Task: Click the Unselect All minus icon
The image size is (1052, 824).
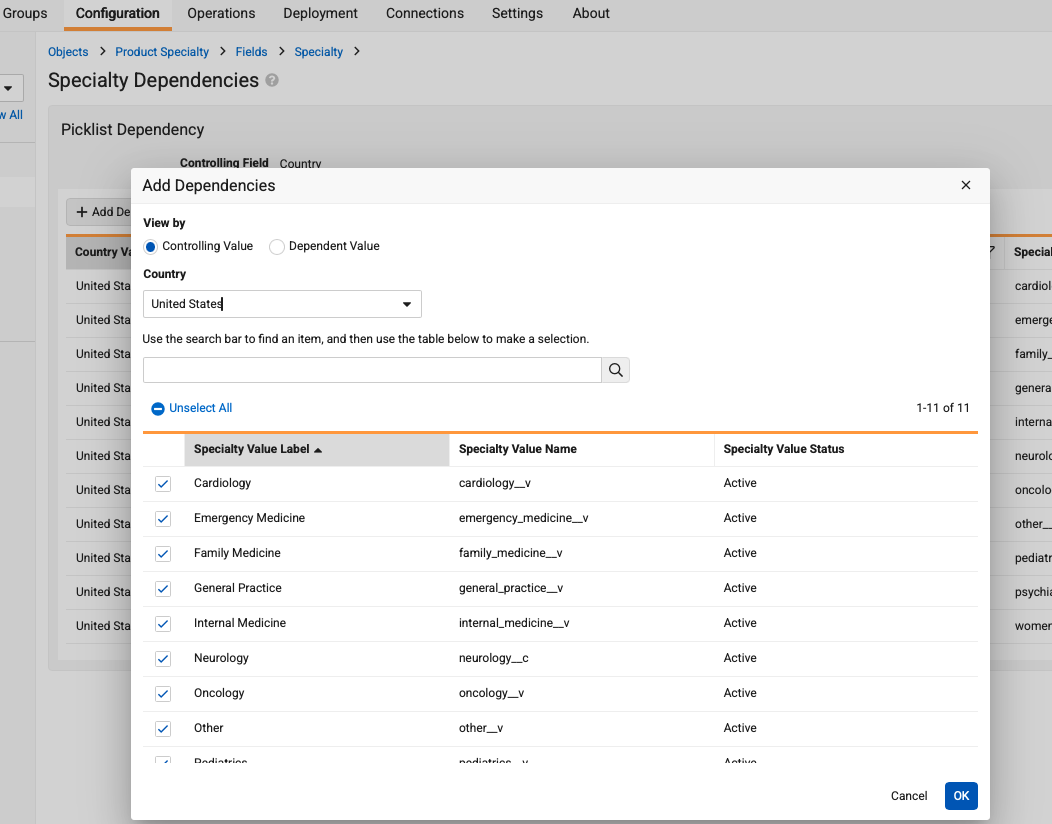Action: pos(158,409)
